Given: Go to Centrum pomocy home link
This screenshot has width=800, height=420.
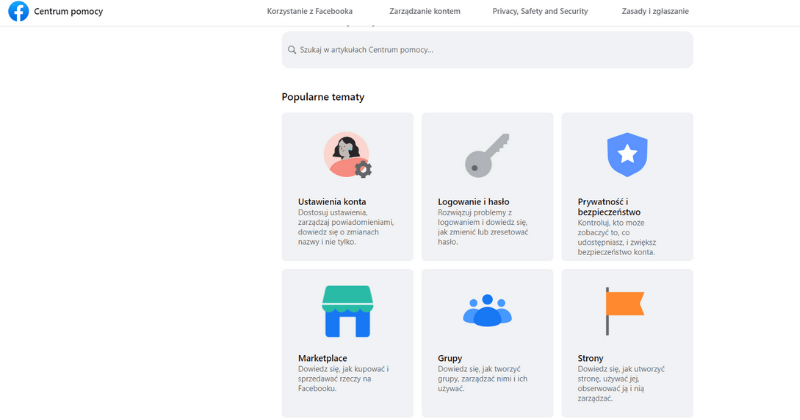Looking at the screenshot, I should tap(68, 11).
